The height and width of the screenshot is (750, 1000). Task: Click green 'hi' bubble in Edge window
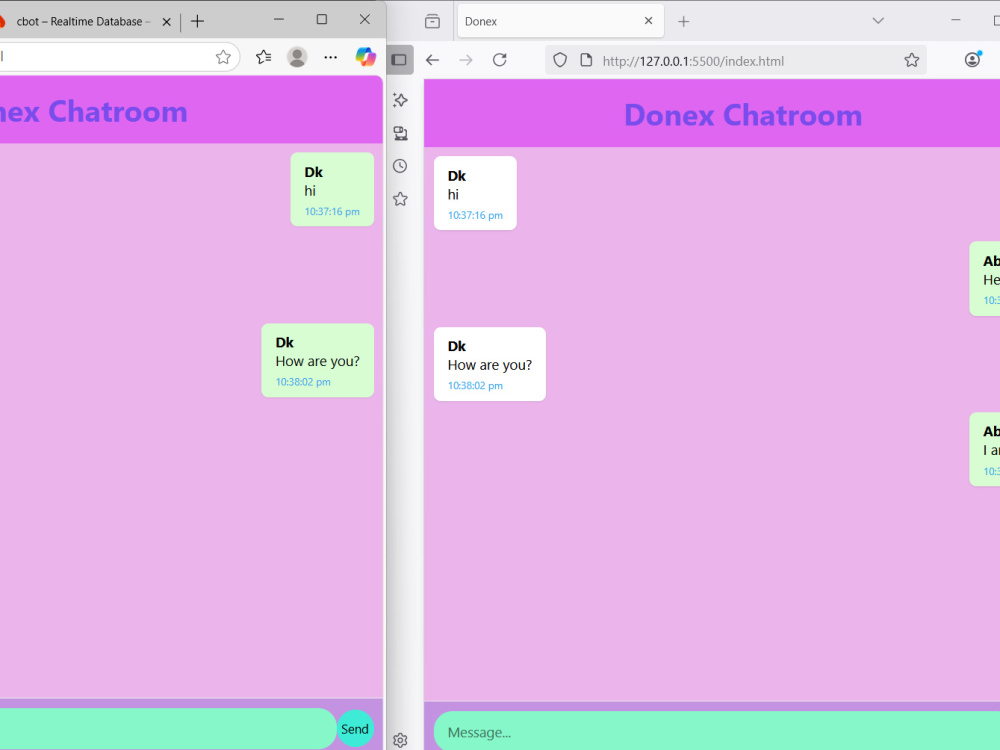tap(332, 189)
